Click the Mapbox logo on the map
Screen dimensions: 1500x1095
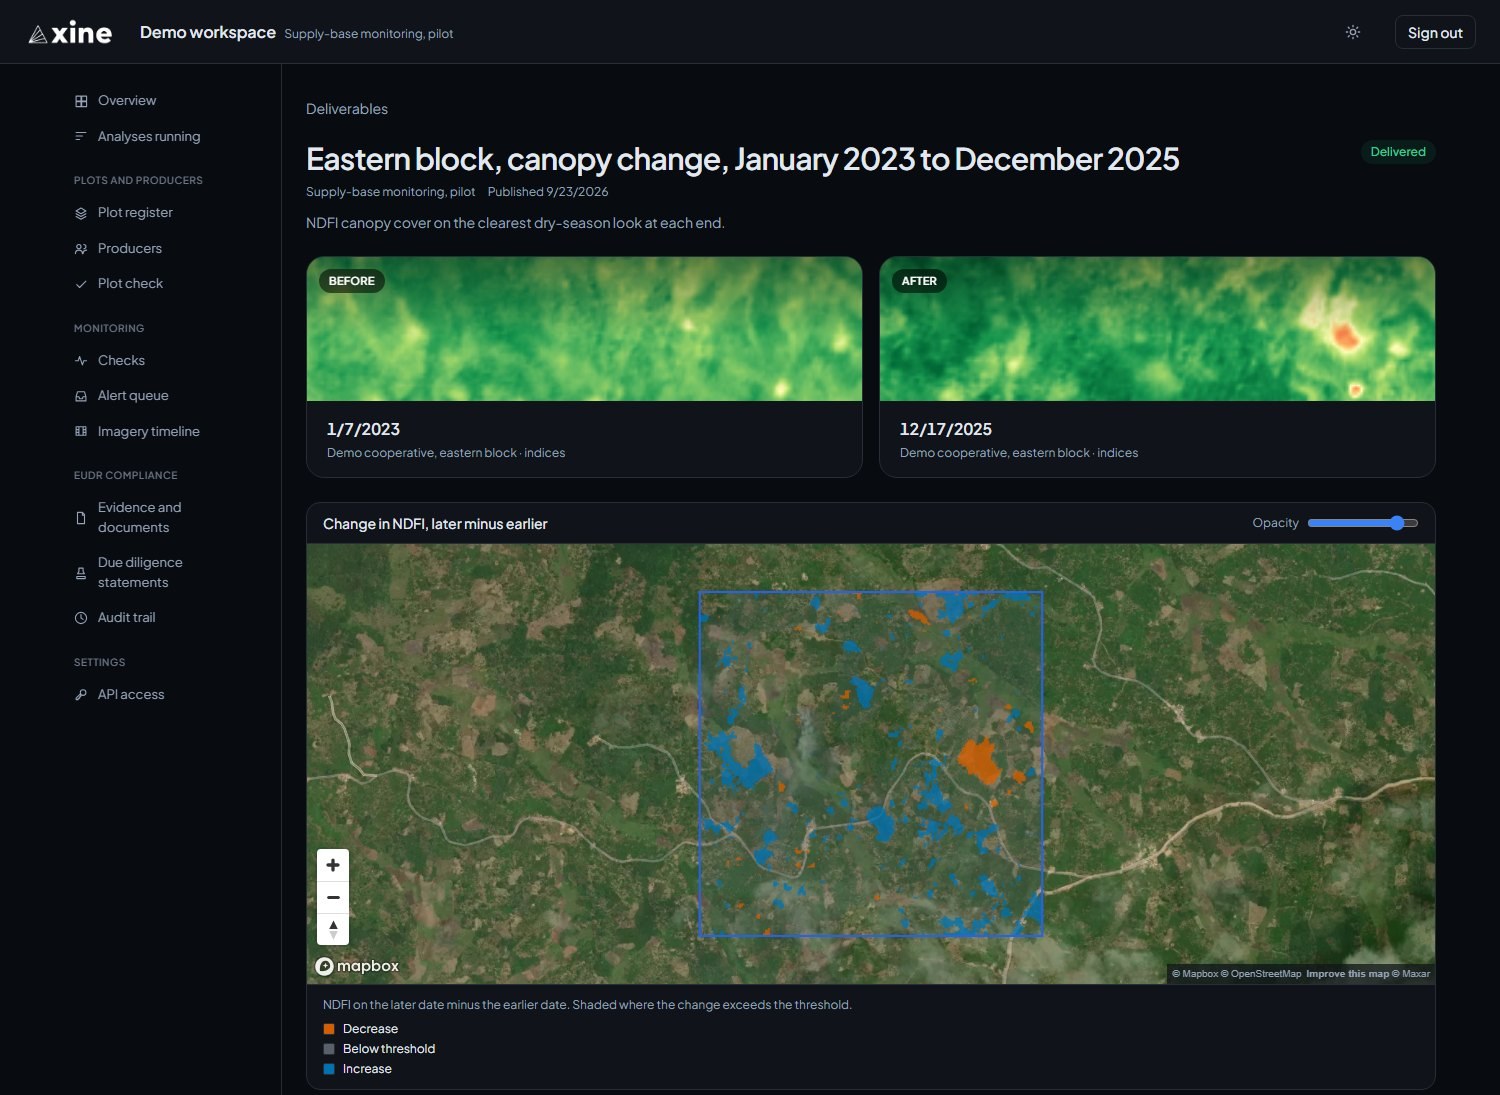click(357, 966)
